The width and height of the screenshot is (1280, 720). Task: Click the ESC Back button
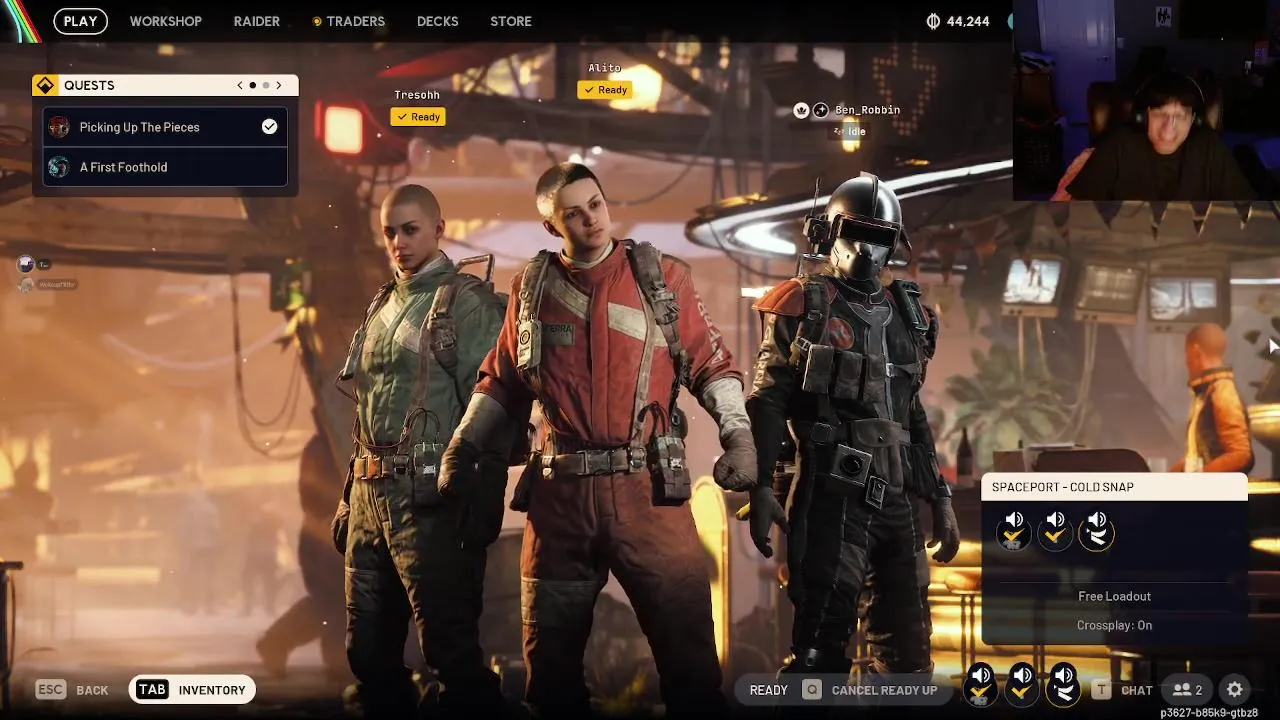tap(72, 690)
